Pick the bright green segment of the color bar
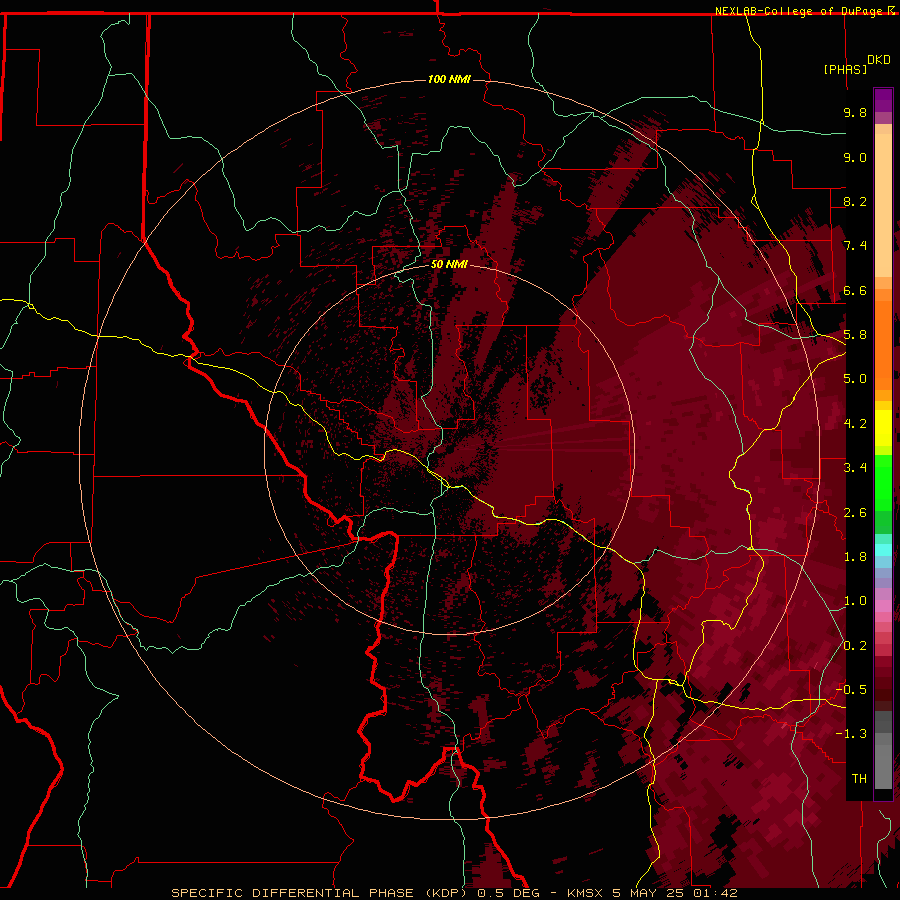900x900 pixels. click(883, 483)
